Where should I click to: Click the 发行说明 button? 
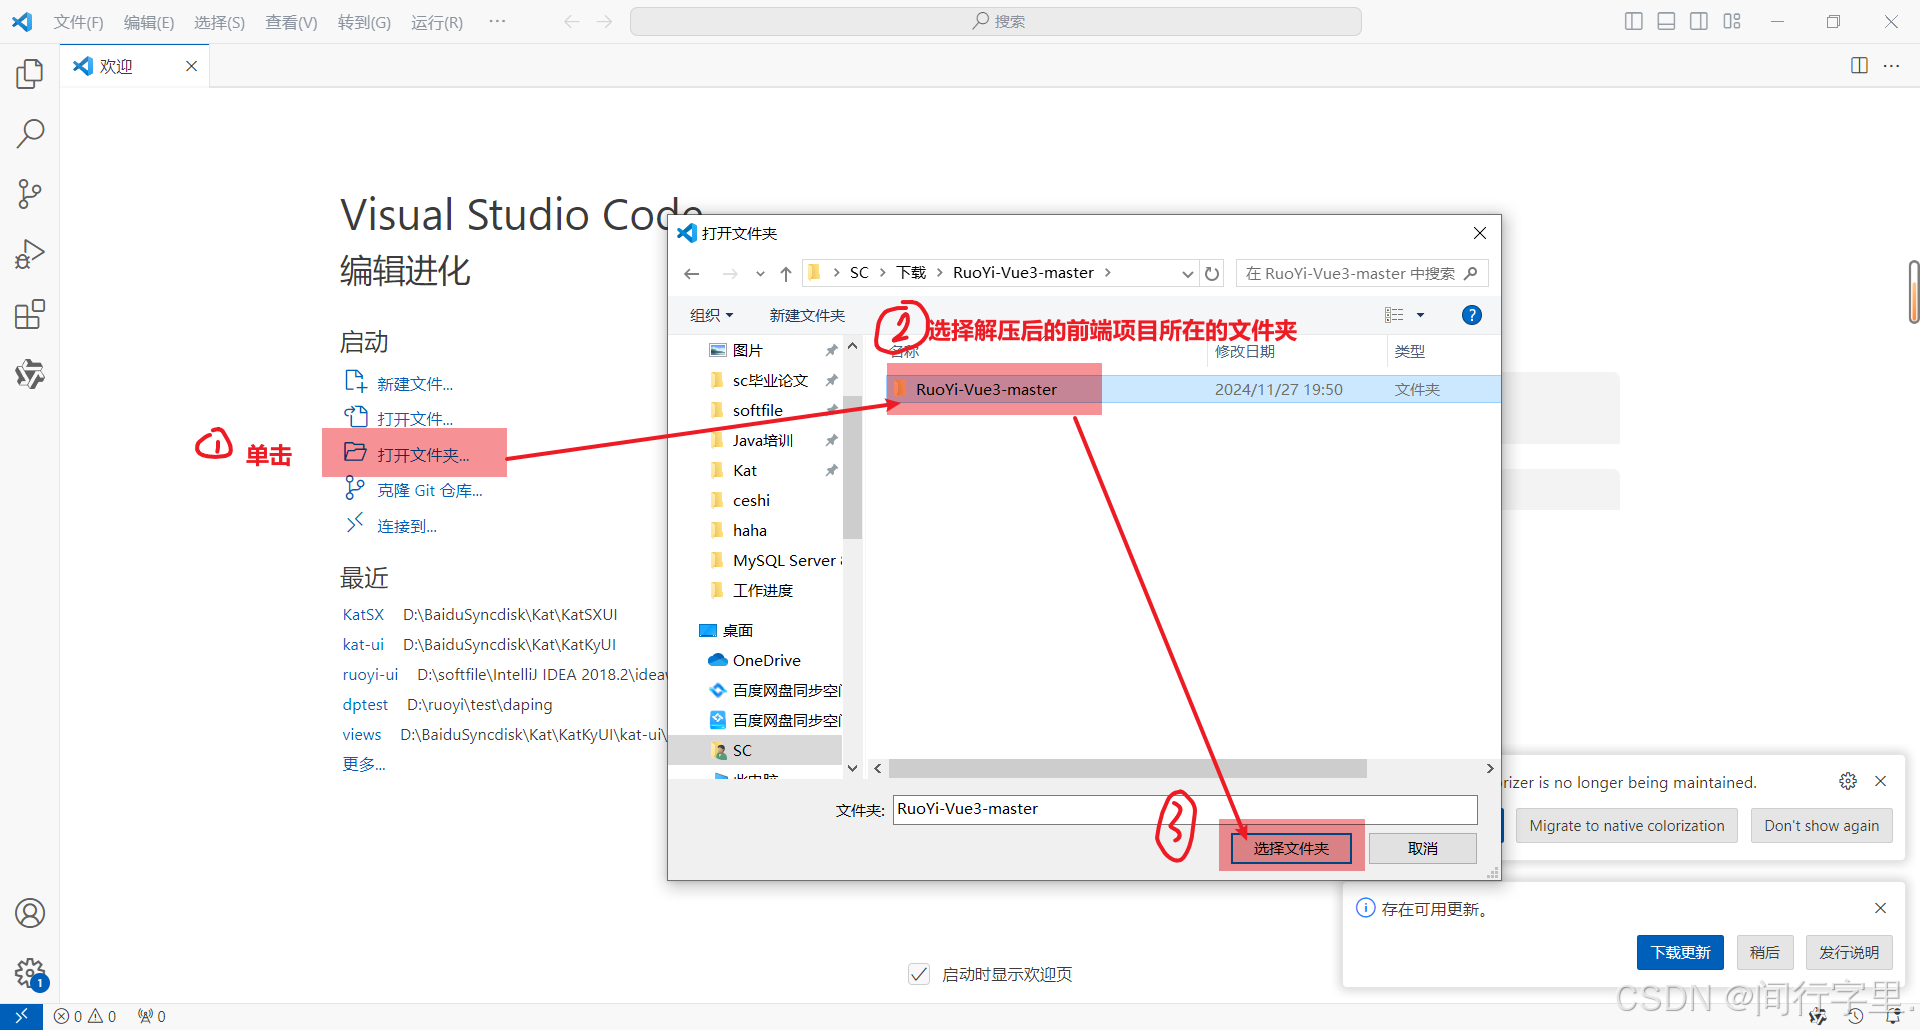coord(1849,952)
